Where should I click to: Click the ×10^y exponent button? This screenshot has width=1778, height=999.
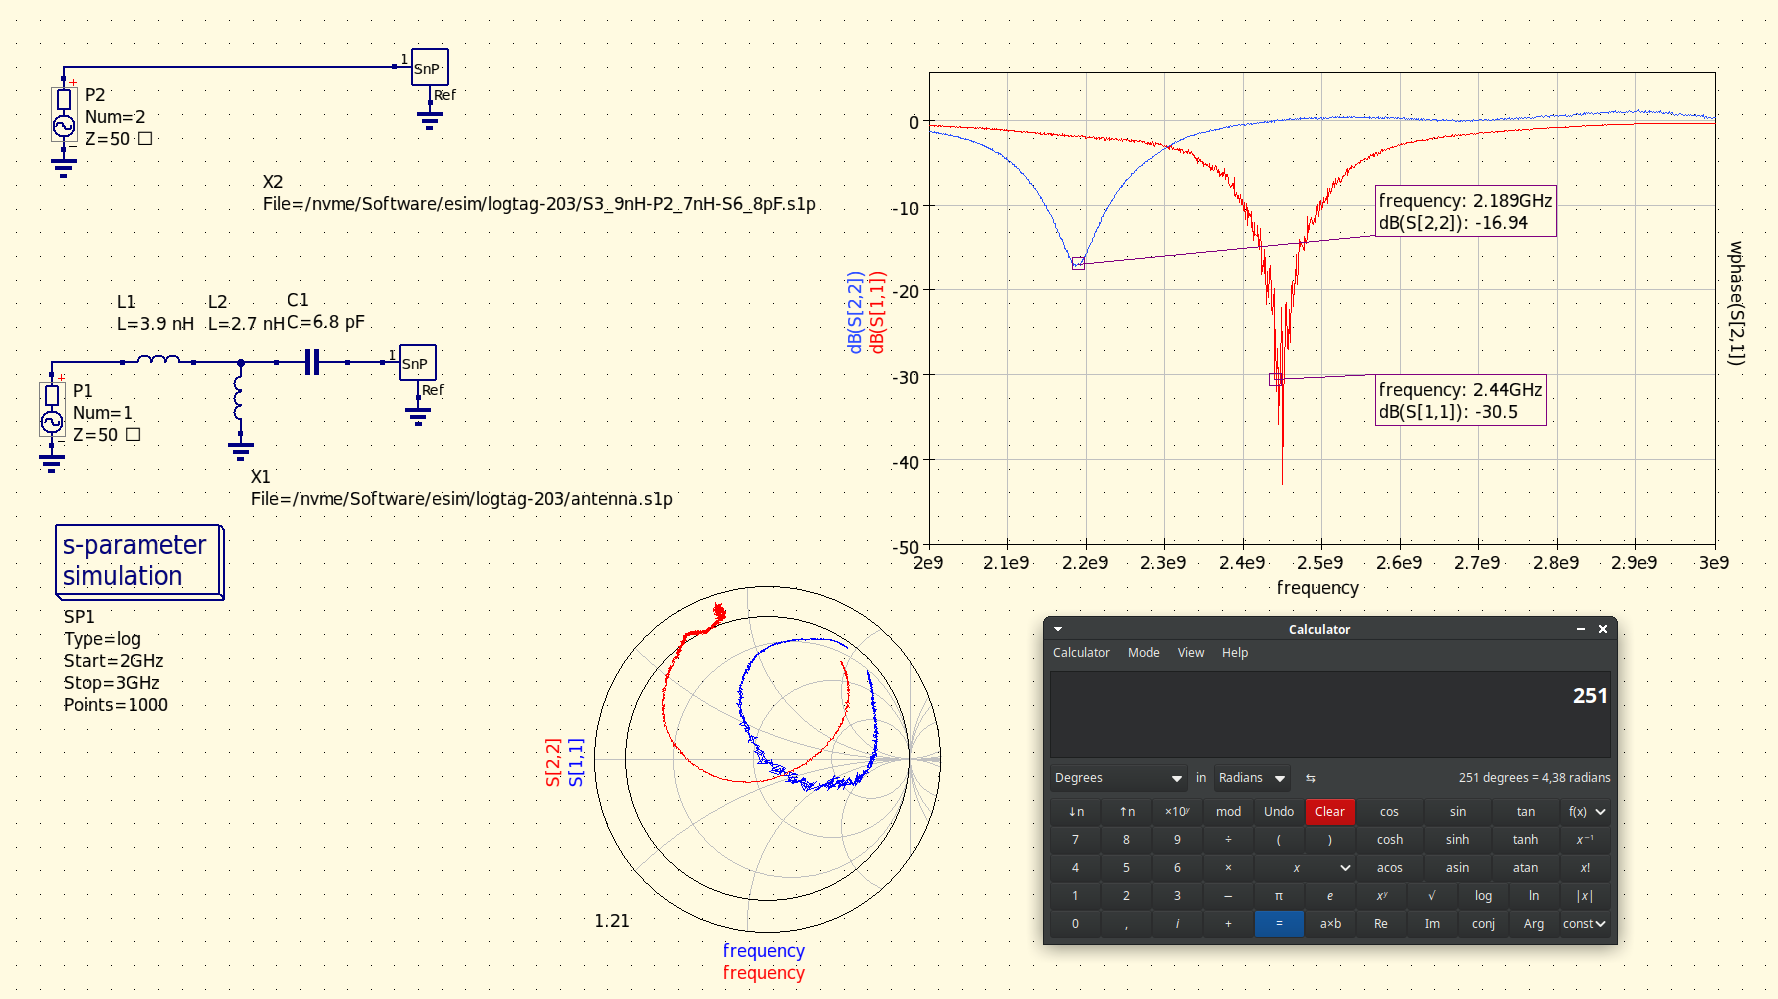[x=1177, y=812]
